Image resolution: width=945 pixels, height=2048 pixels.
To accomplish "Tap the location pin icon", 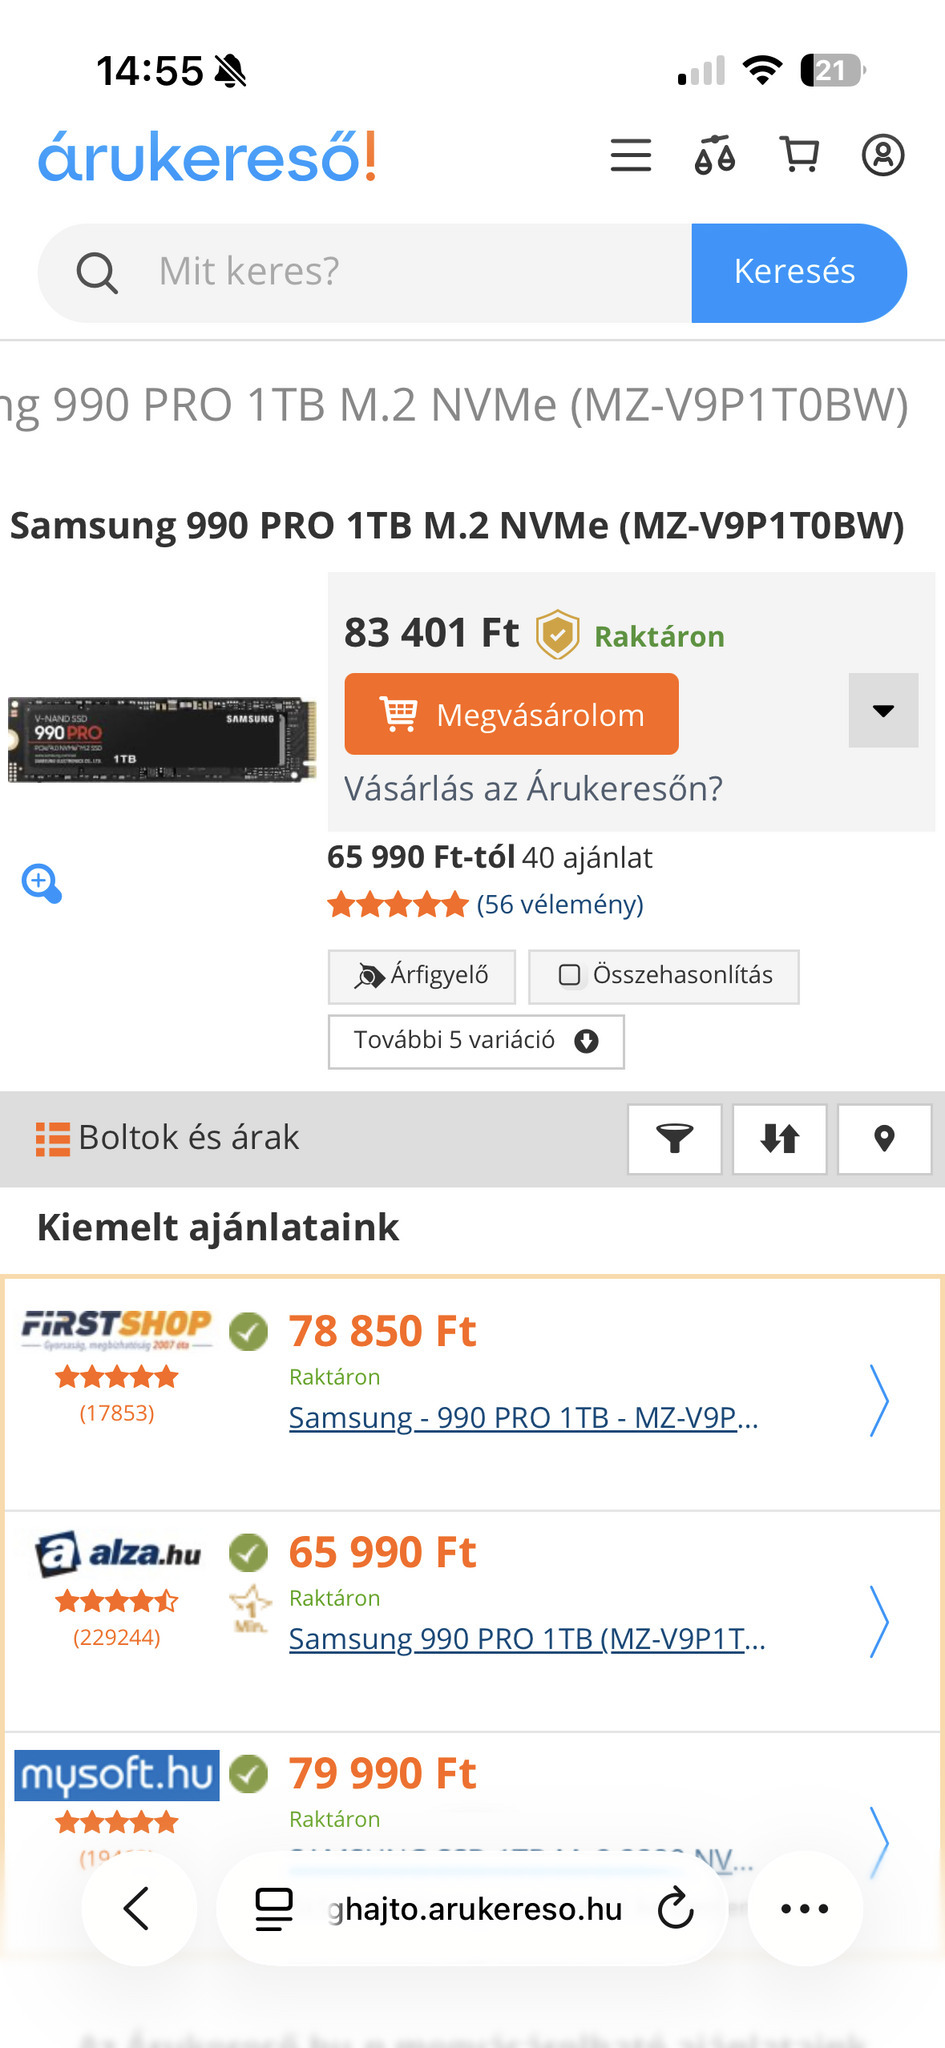I will click(884, 1138).
